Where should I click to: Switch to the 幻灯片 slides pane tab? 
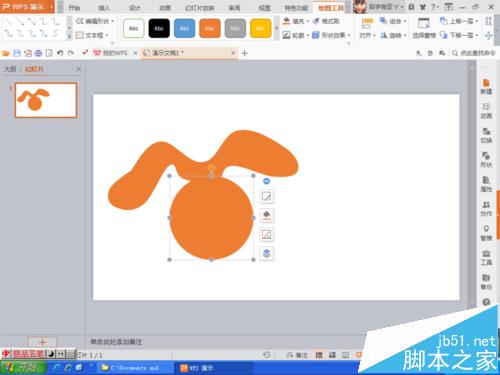coord(34,69)
